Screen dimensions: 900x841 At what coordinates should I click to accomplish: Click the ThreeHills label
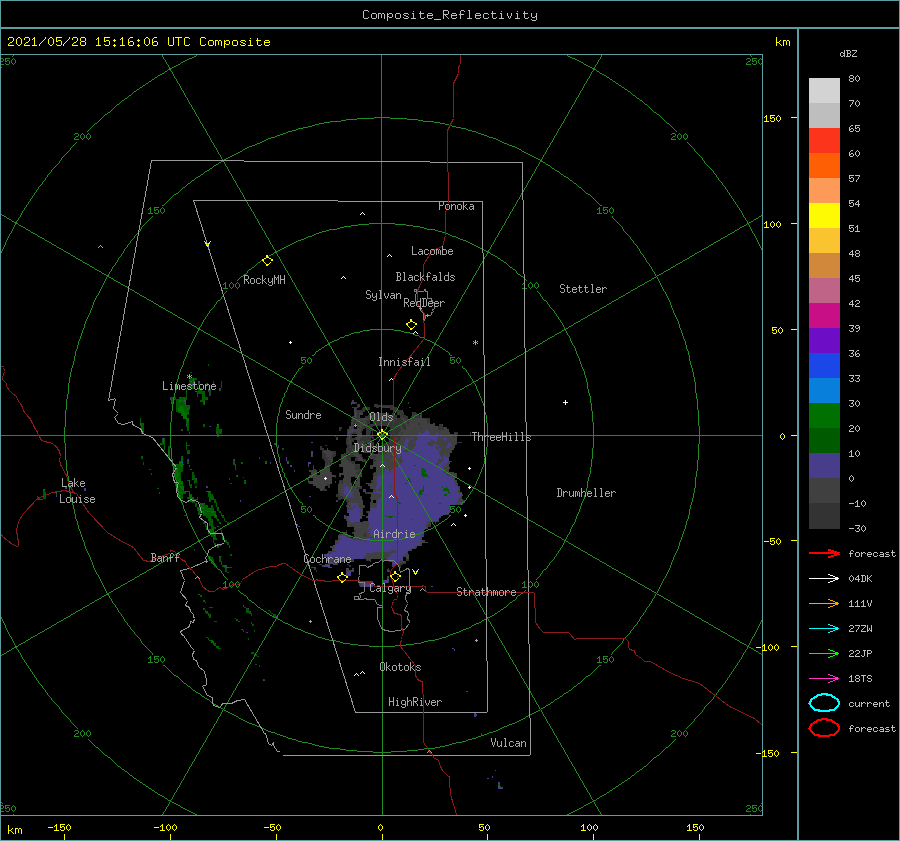point(501,437)
